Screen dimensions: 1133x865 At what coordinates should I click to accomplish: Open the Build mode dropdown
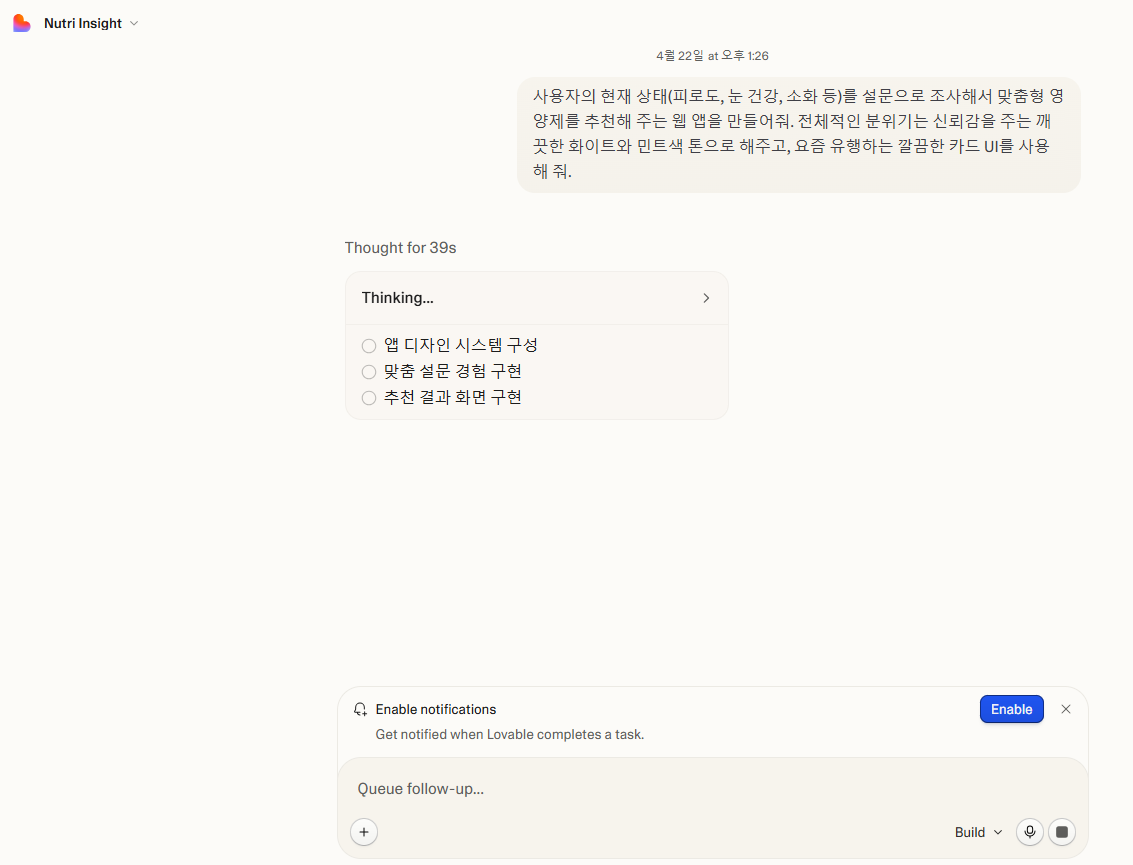click(977, 832)
